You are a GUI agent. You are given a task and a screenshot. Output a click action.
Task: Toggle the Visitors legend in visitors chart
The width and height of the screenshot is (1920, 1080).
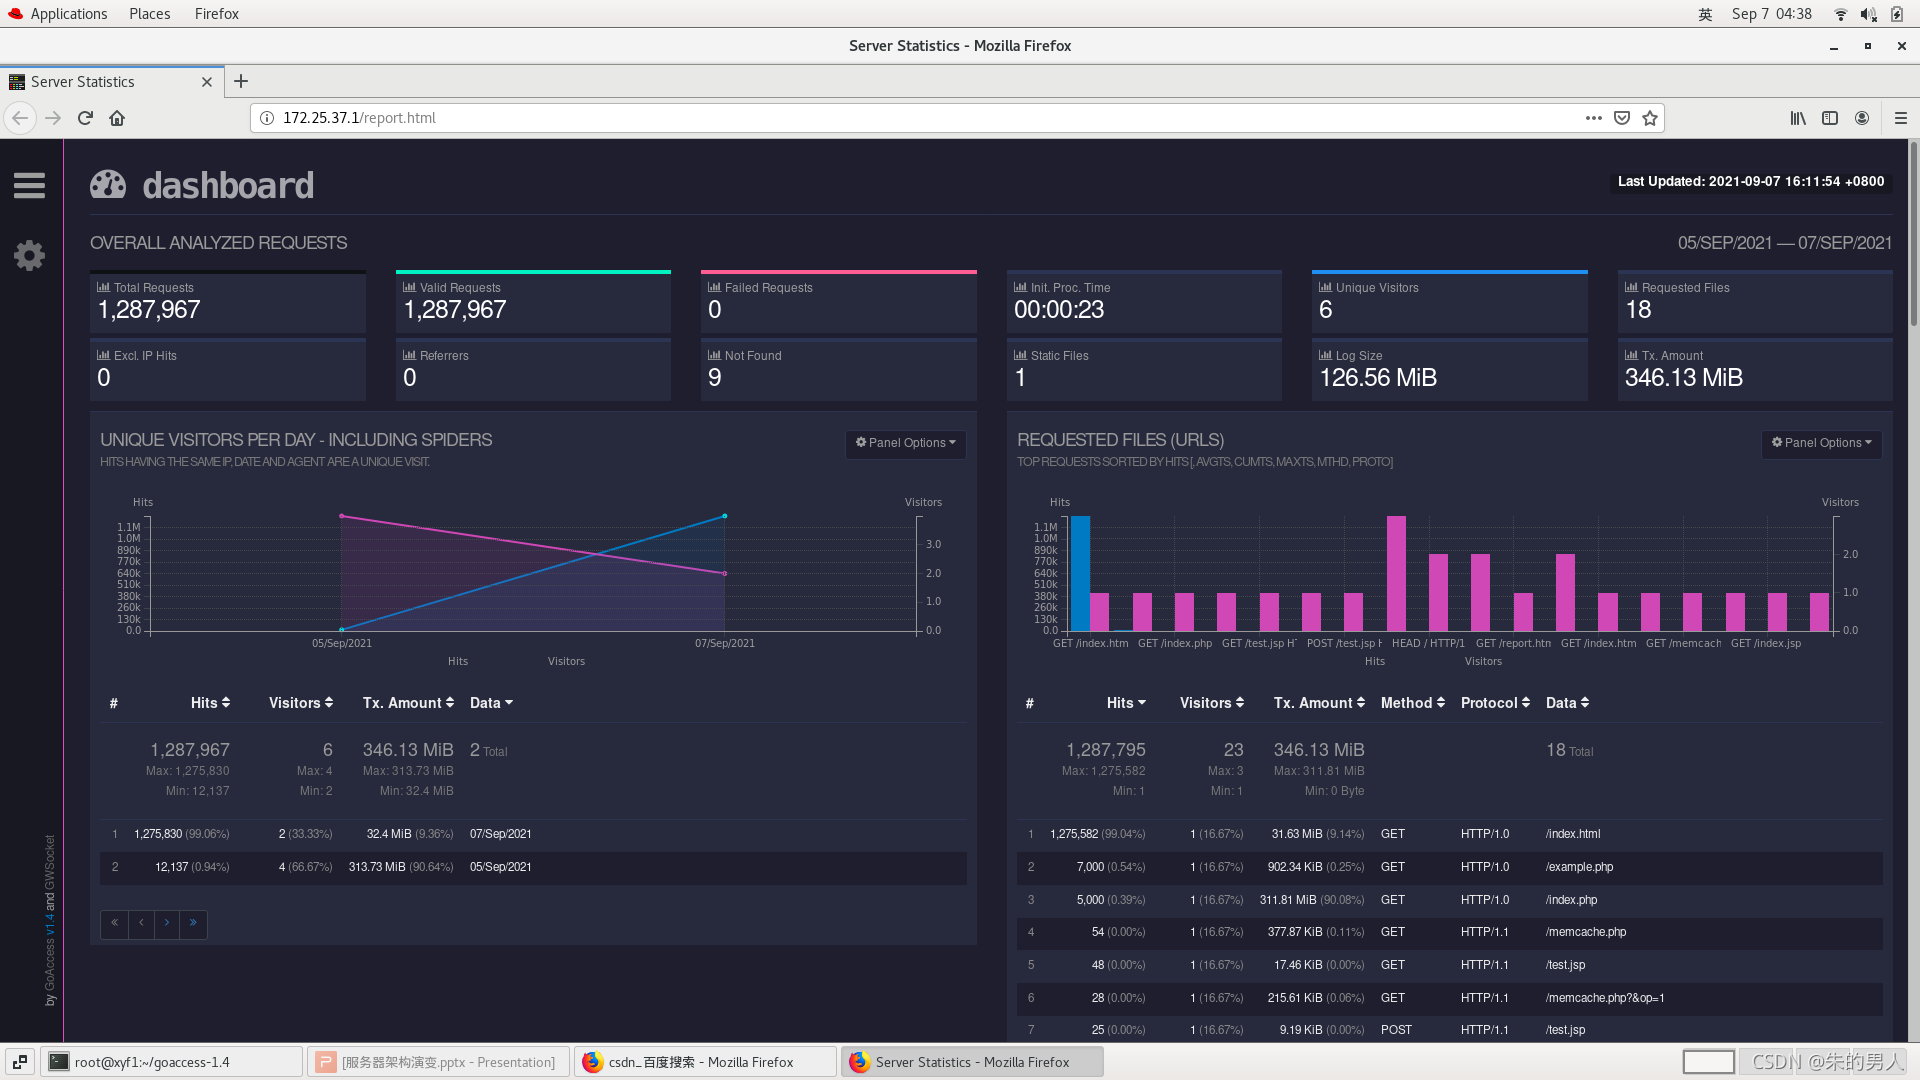pyautogui.click(x=566, y=661)
